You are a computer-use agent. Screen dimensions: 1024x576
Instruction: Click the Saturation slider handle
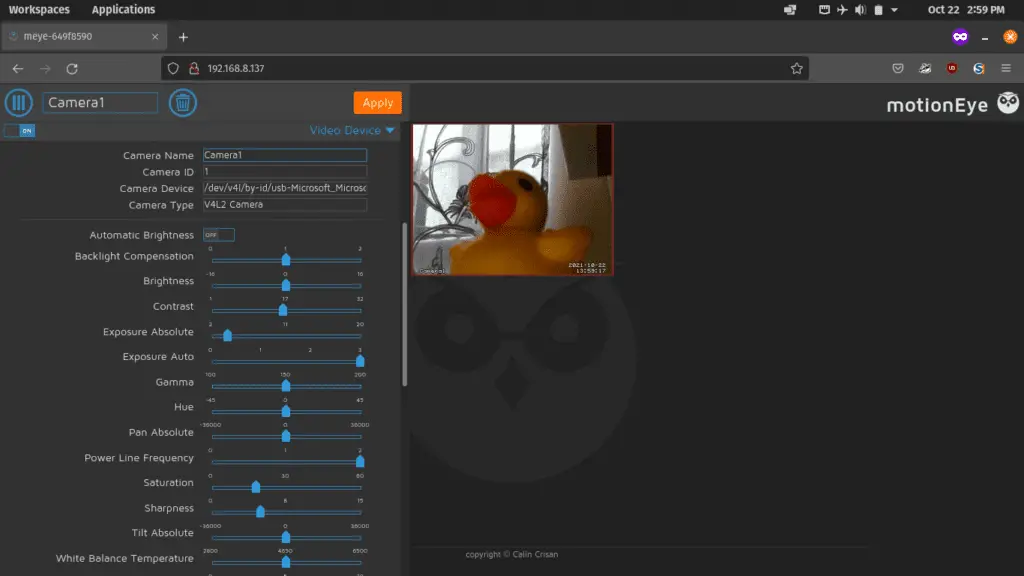(x=256, y=487)
